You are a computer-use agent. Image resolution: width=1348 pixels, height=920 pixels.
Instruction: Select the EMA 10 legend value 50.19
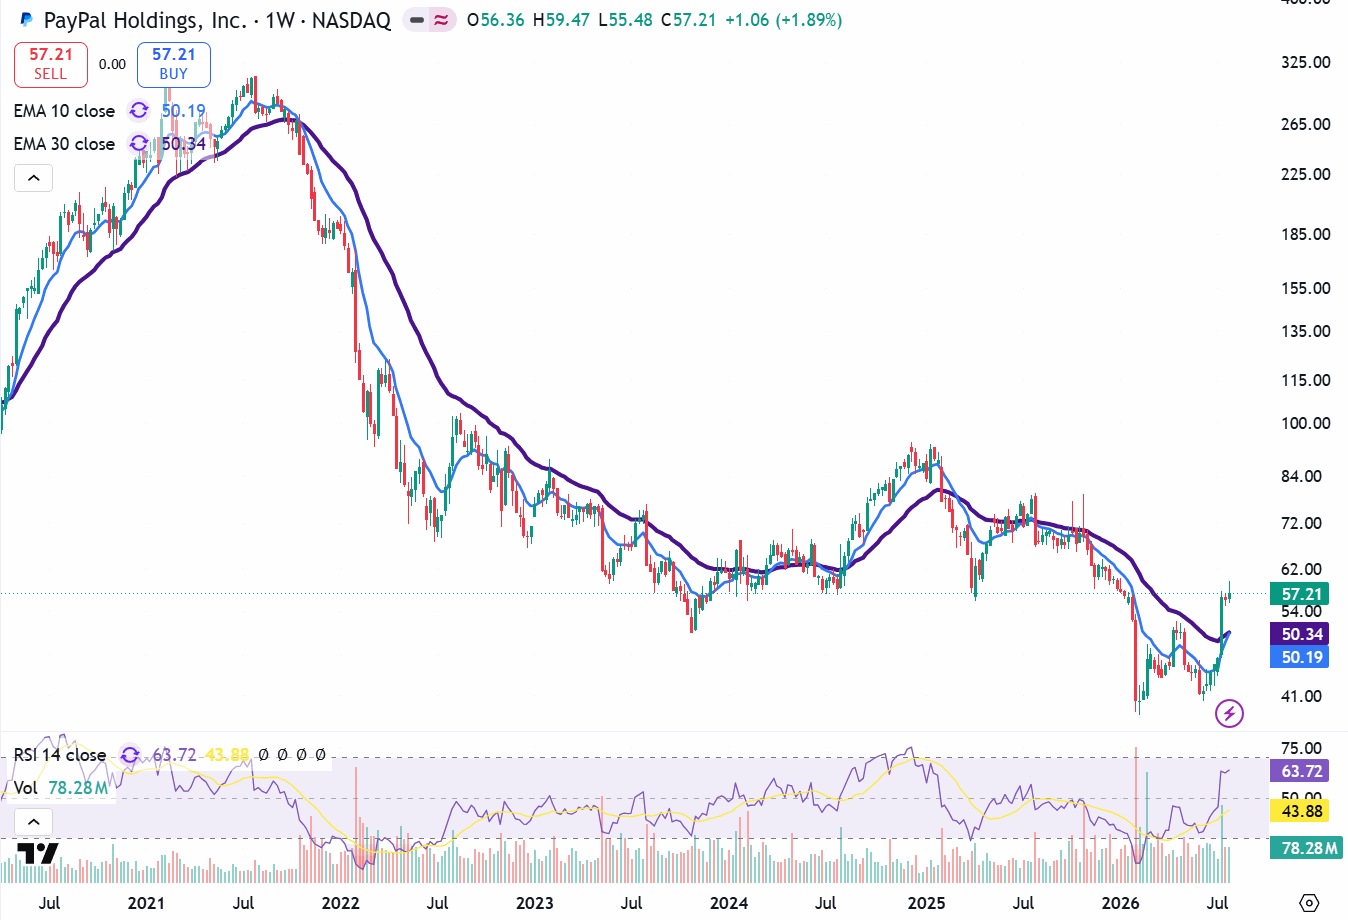click(184, 111)
